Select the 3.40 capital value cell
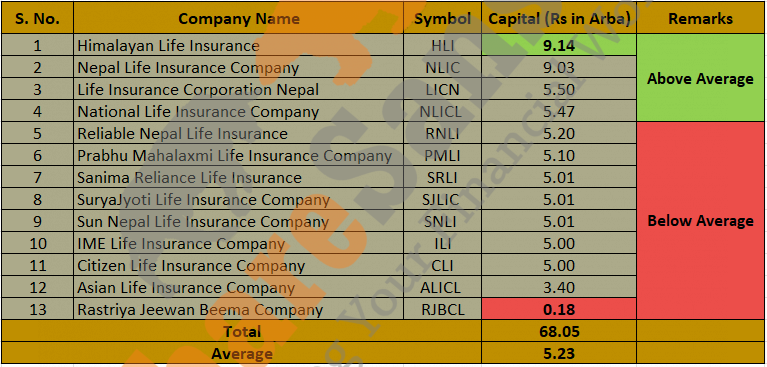 pos(559,287)
